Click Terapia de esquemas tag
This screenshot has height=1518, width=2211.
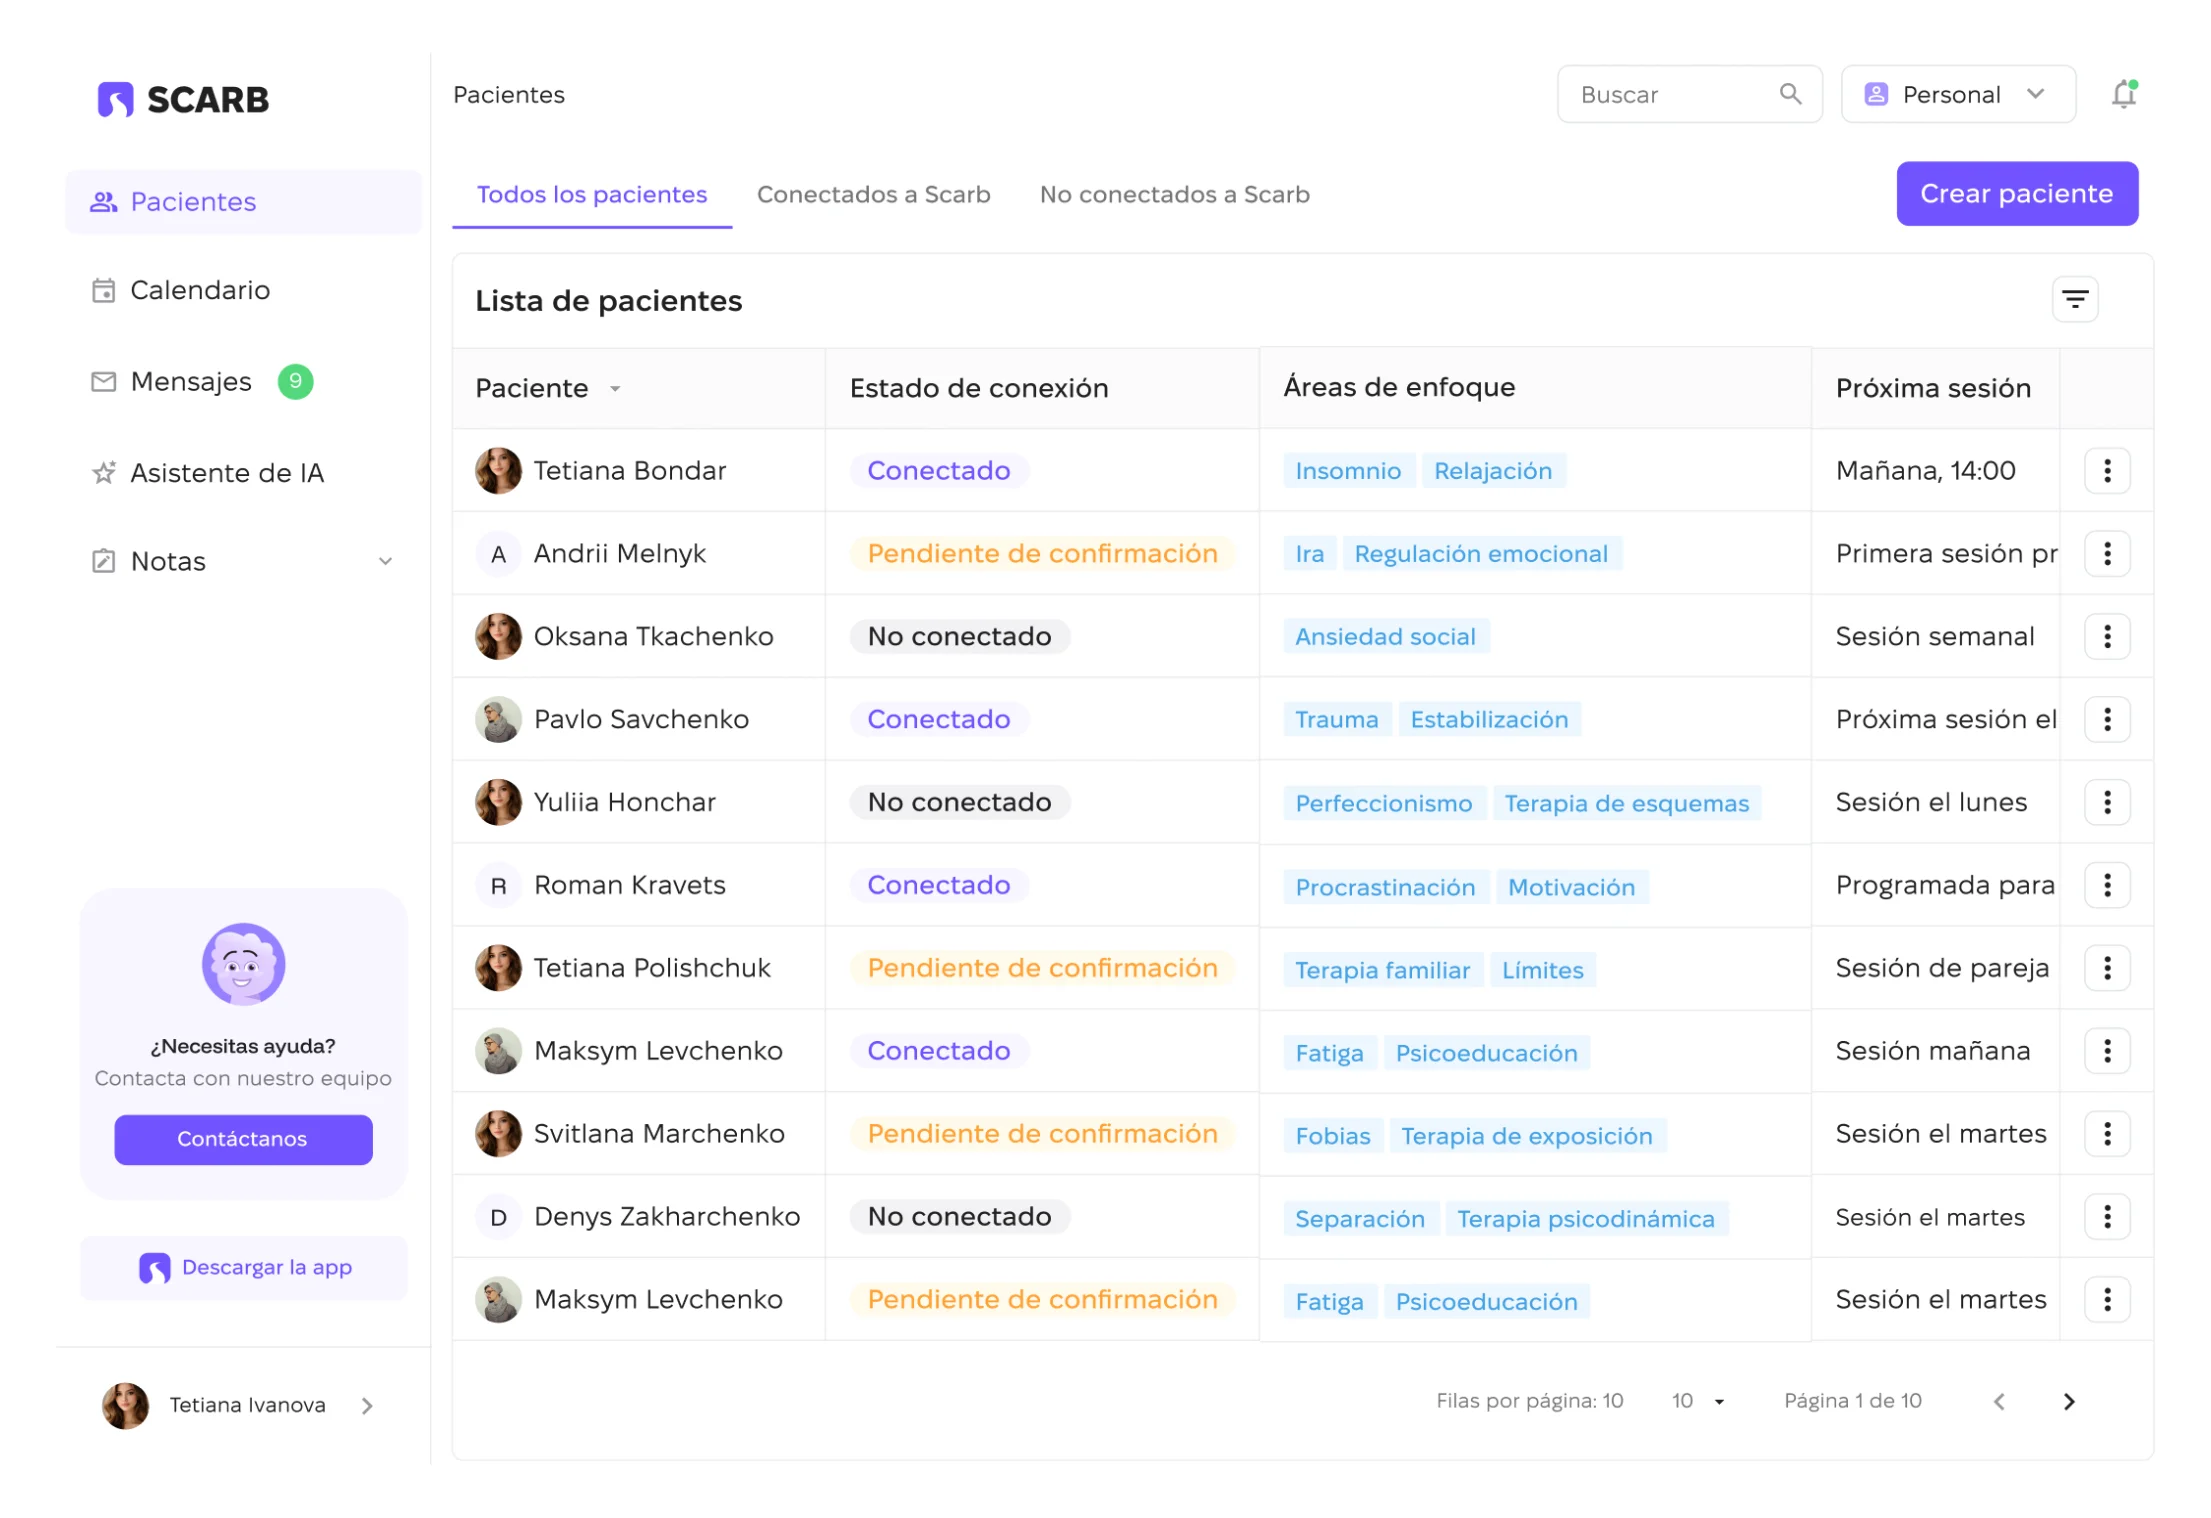(1626, 803)
